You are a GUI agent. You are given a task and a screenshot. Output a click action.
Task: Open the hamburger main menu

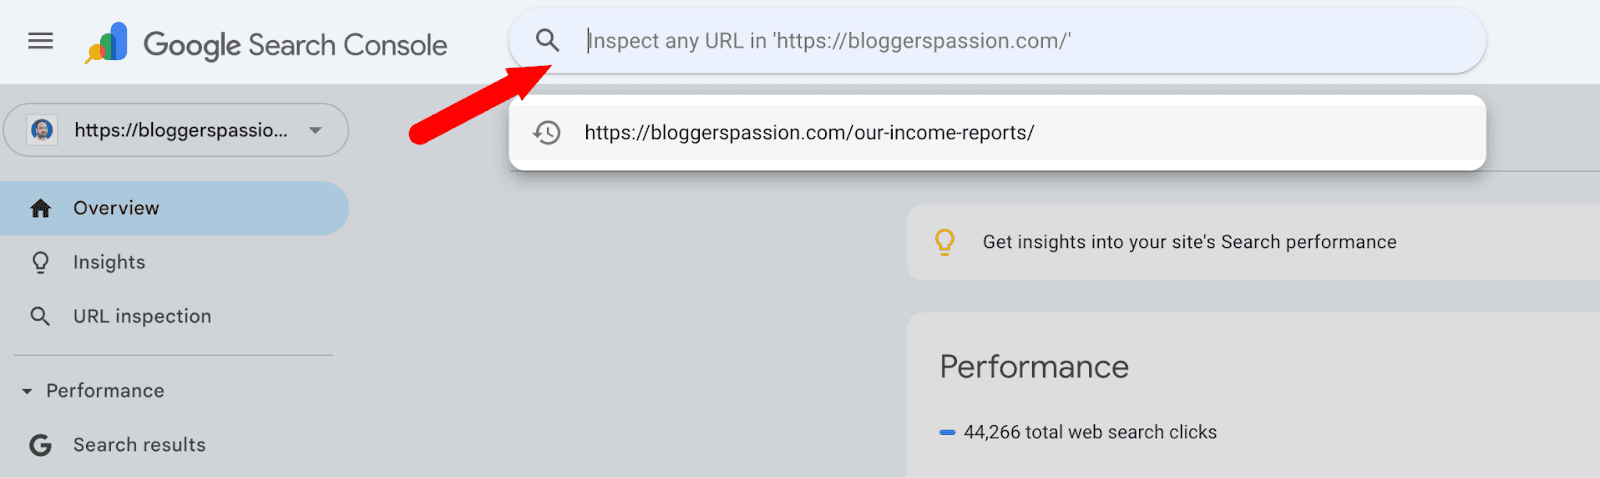pyautogui.click(x=40, y=41)
